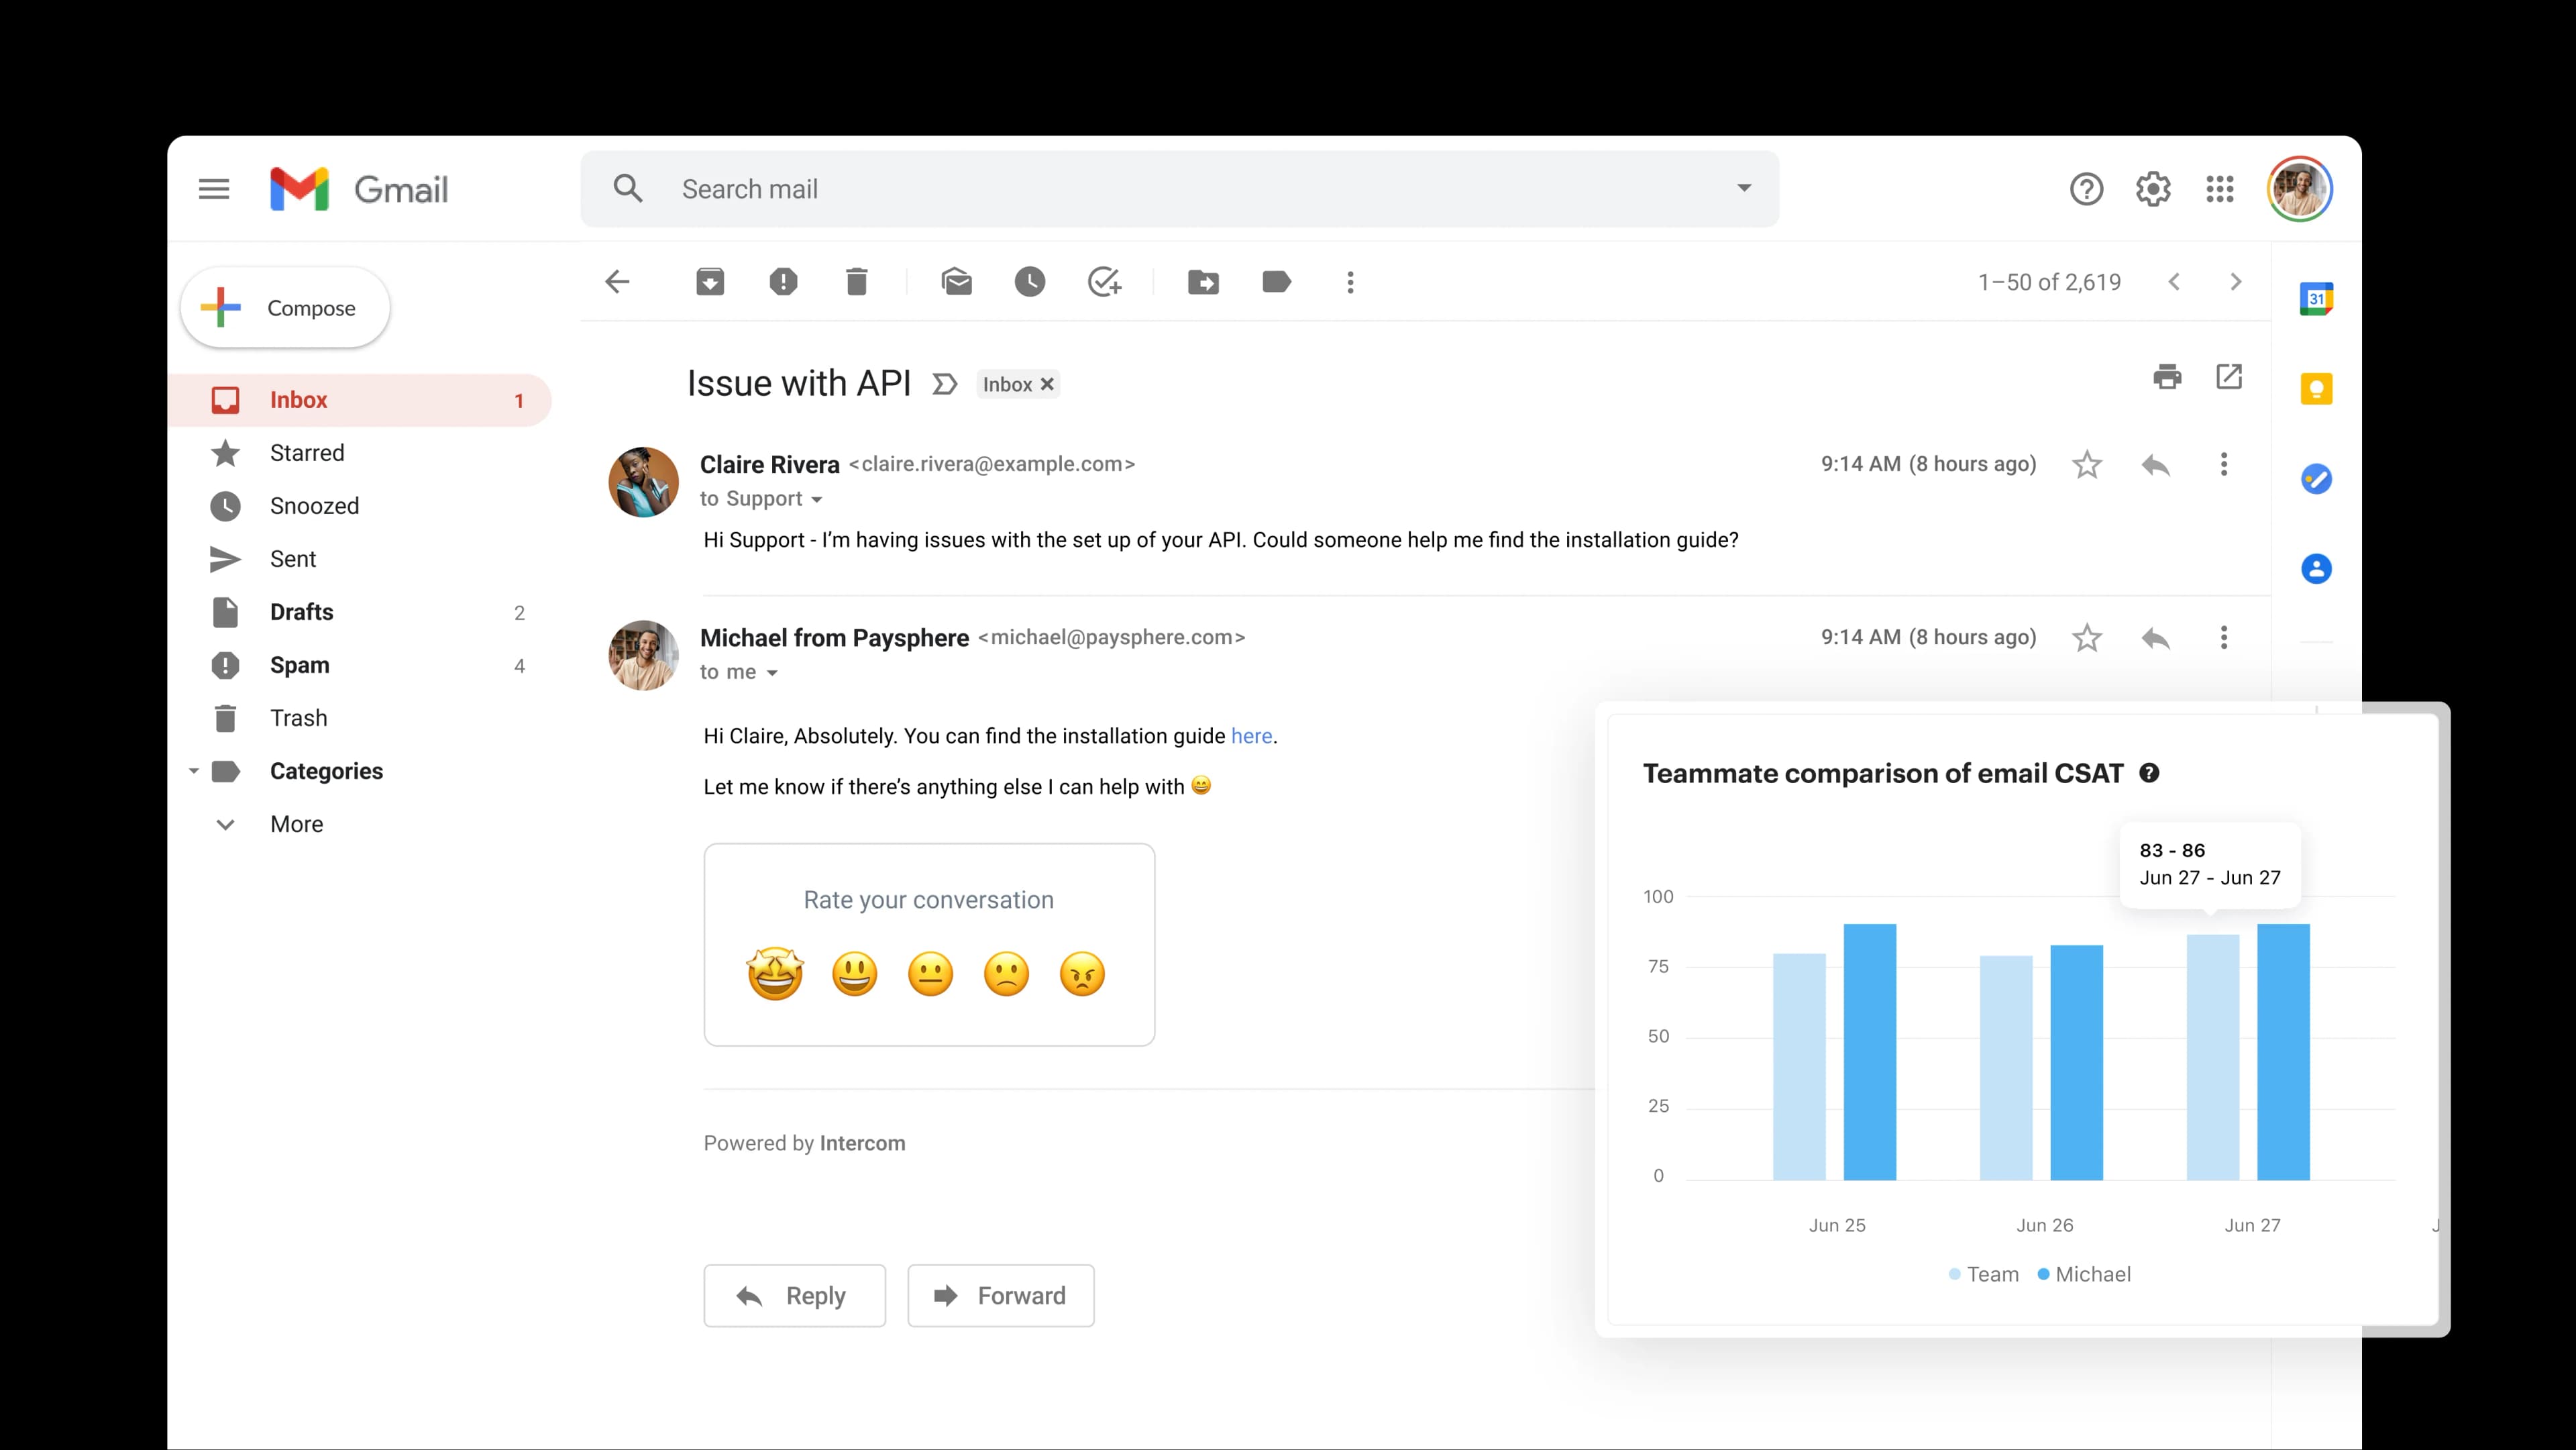Open the Starred folder

307,452
